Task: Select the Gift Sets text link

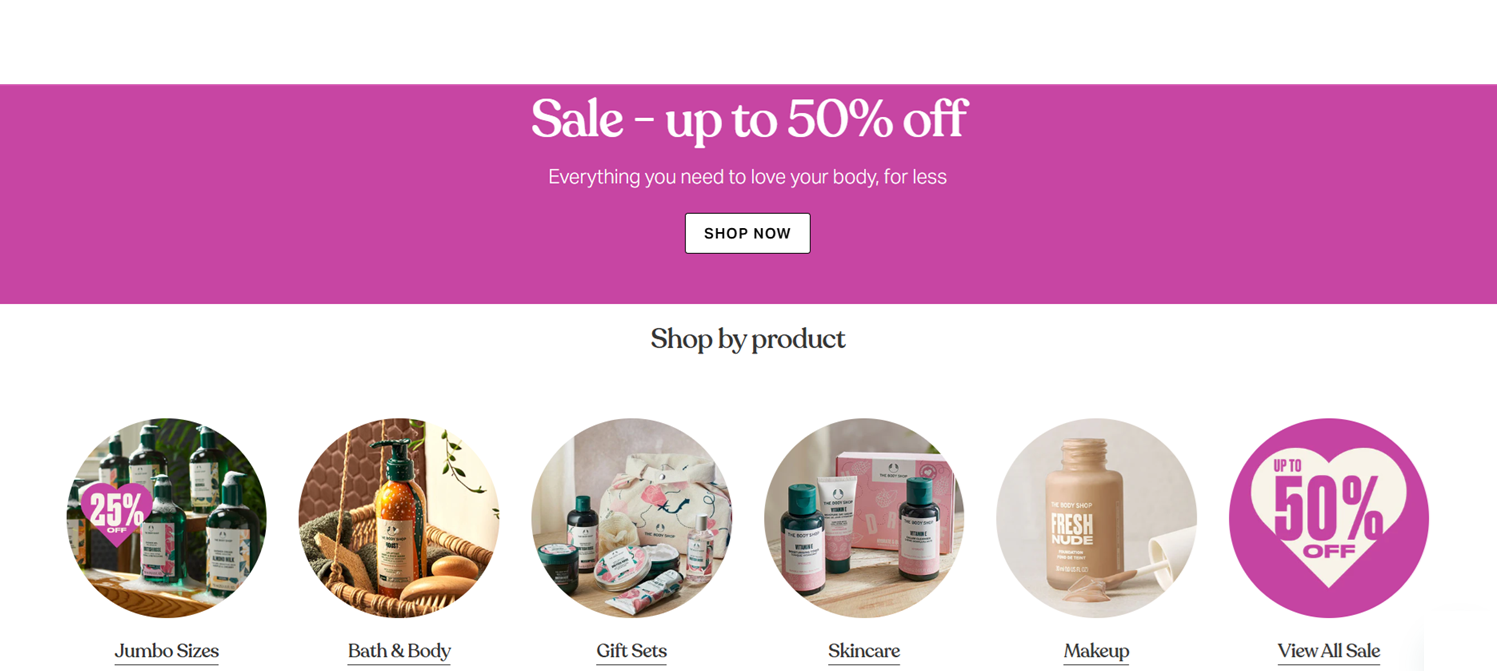Action: [631, 651]
